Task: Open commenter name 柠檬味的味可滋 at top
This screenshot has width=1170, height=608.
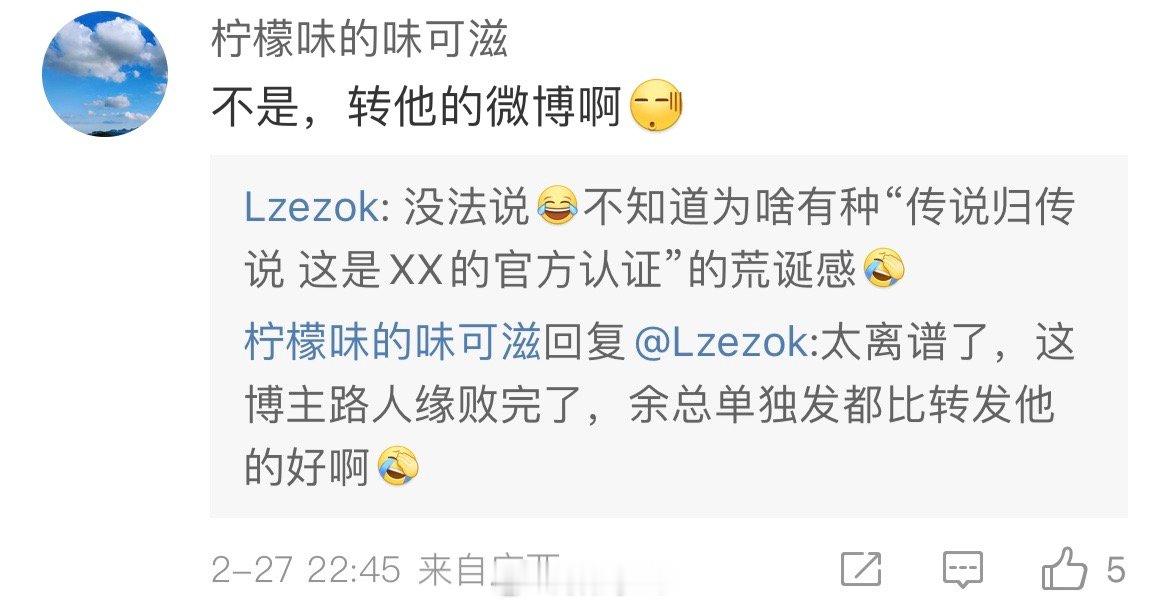Action: point(359,40)
